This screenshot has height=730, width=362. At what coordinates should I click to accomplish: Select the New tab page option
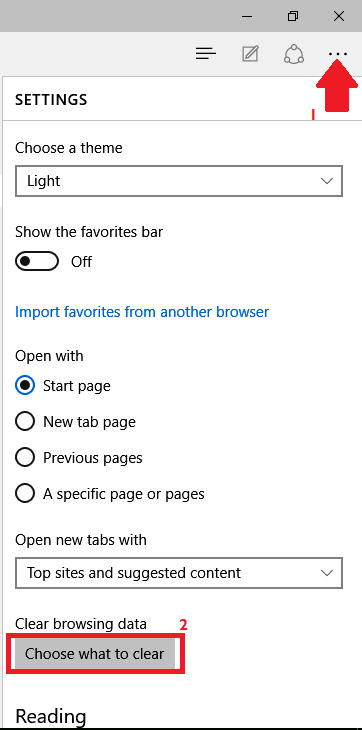coord(25,422)
